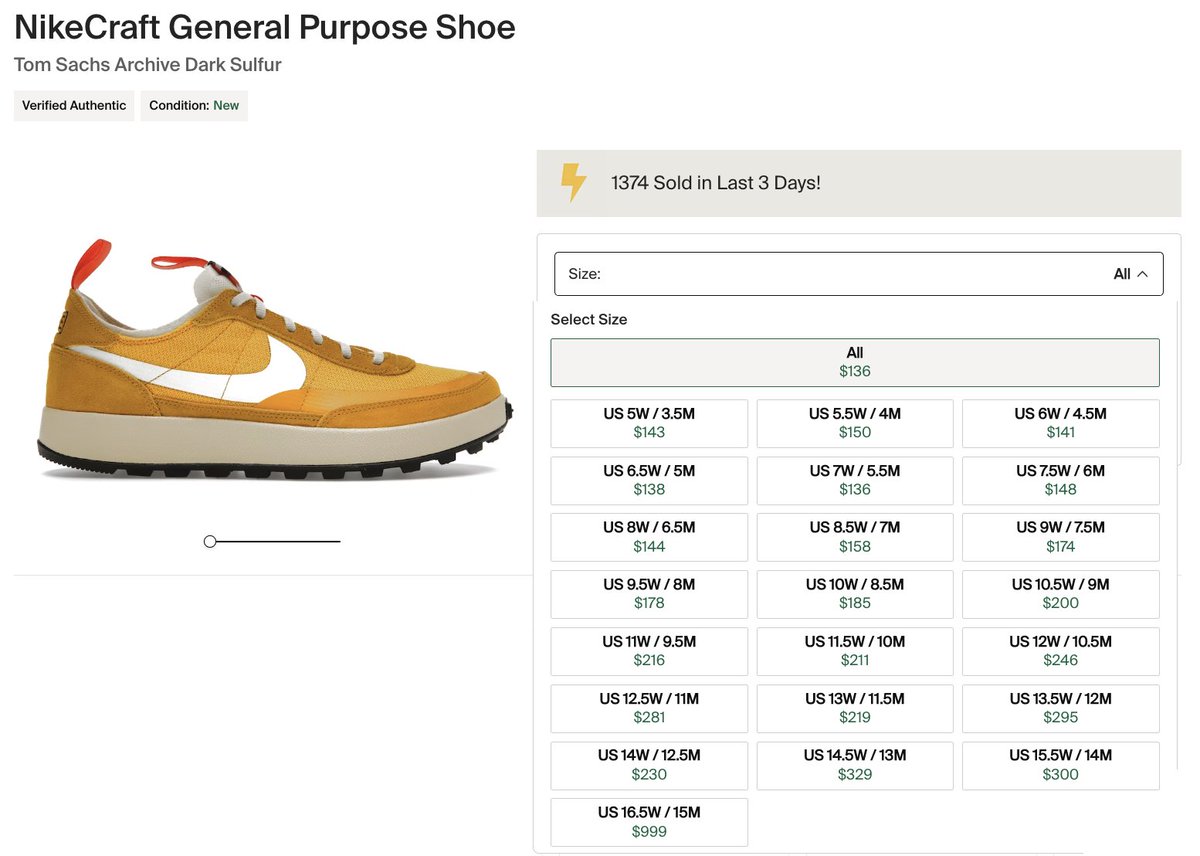The width and height of the screenshot is (1200, 856).
Task: Click Tom Sachs Archive Dark Sulfur subtitle
Action: click(x=148, y=65)
